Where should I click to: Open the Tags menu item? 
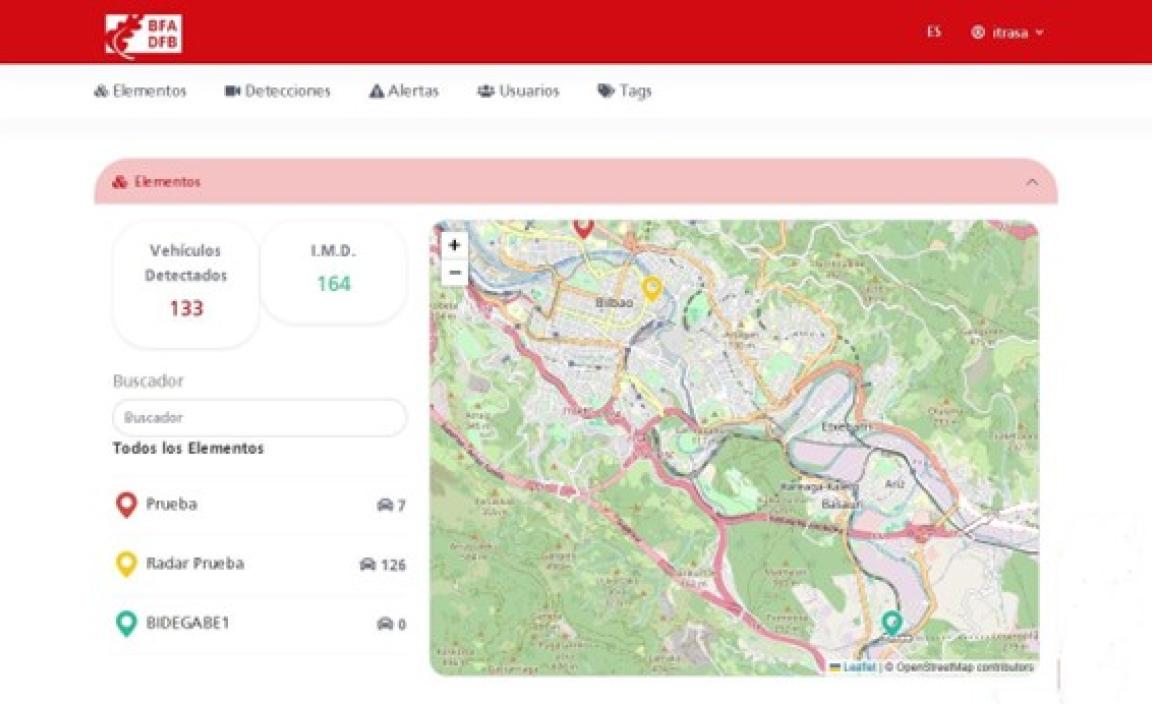click(625, 91)
